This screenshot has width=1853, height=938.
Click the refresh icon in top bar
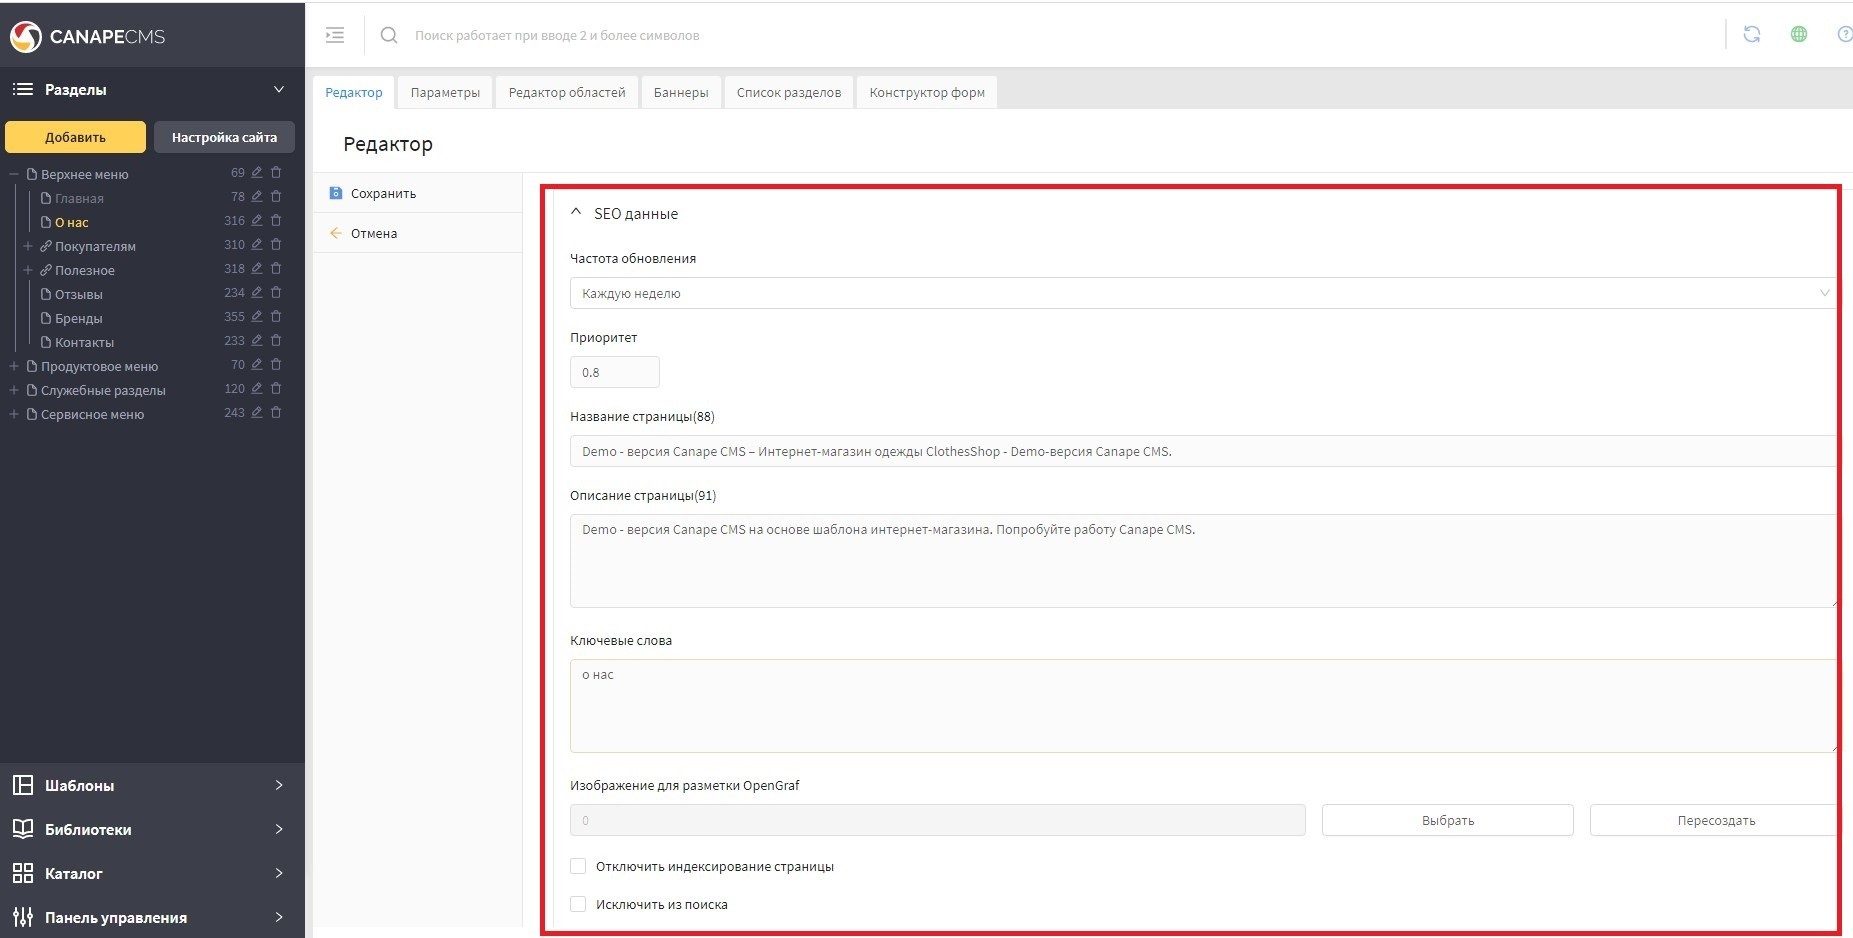click(1751, 34)
